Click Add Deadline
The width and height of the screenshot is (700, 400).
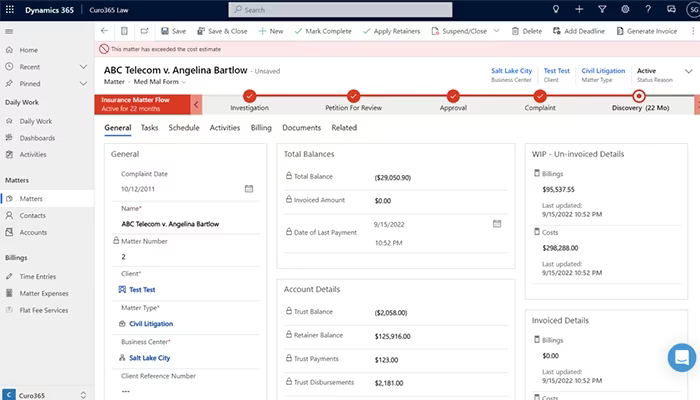579,31
